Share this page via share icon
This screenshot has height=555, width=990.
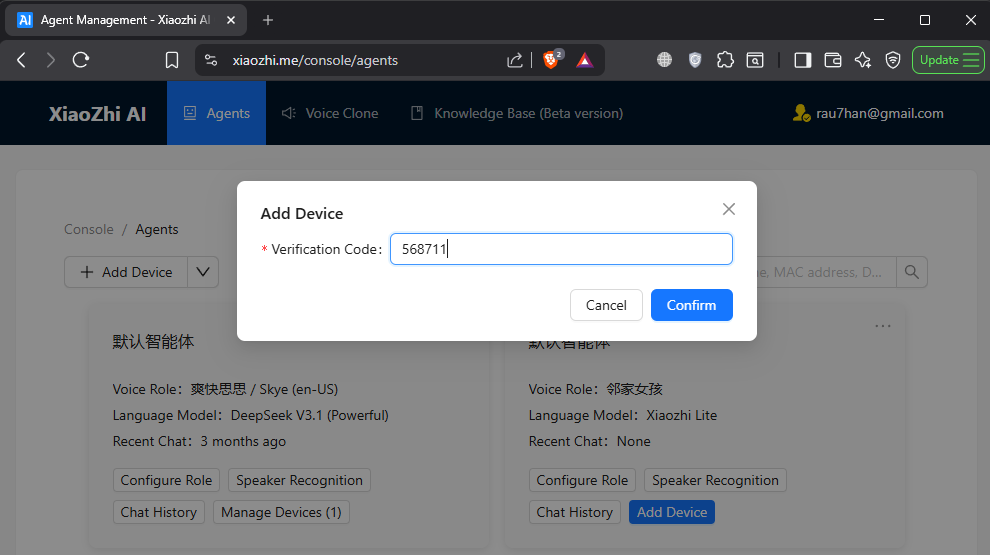pos(515,60)
